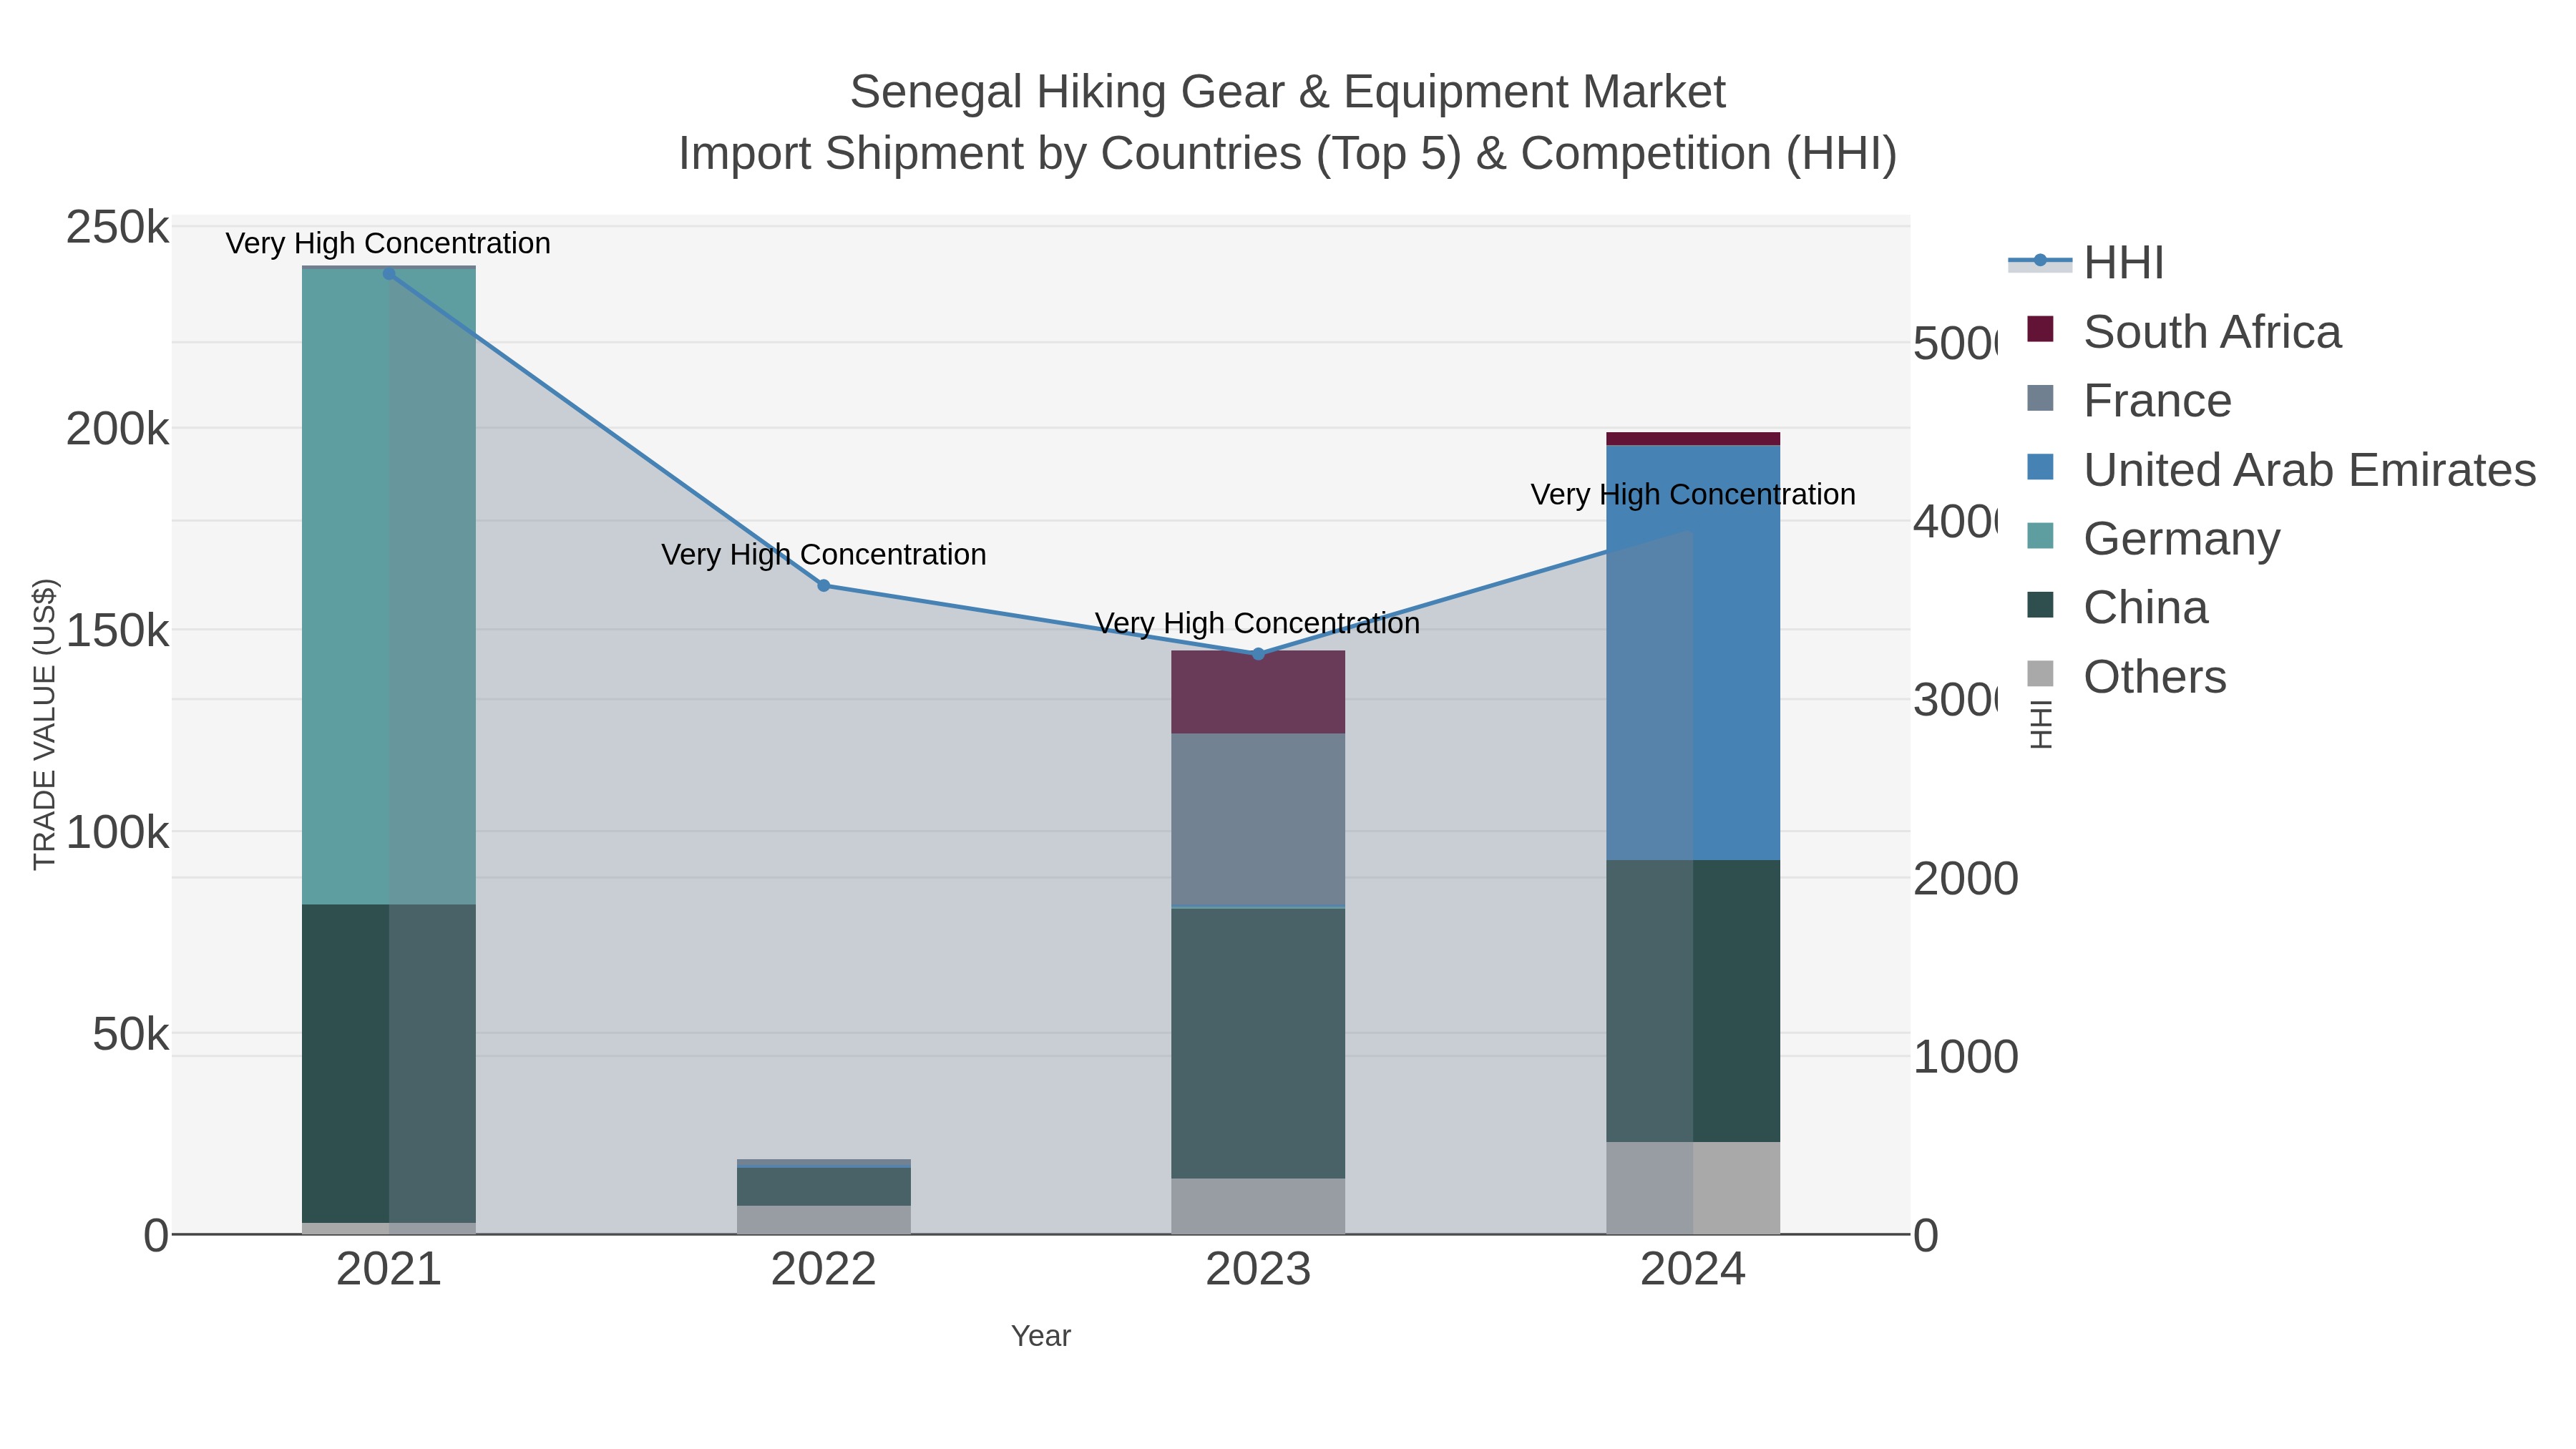Click subtitle 'Import Shipment by Countries (Top 5)'

1070,154
